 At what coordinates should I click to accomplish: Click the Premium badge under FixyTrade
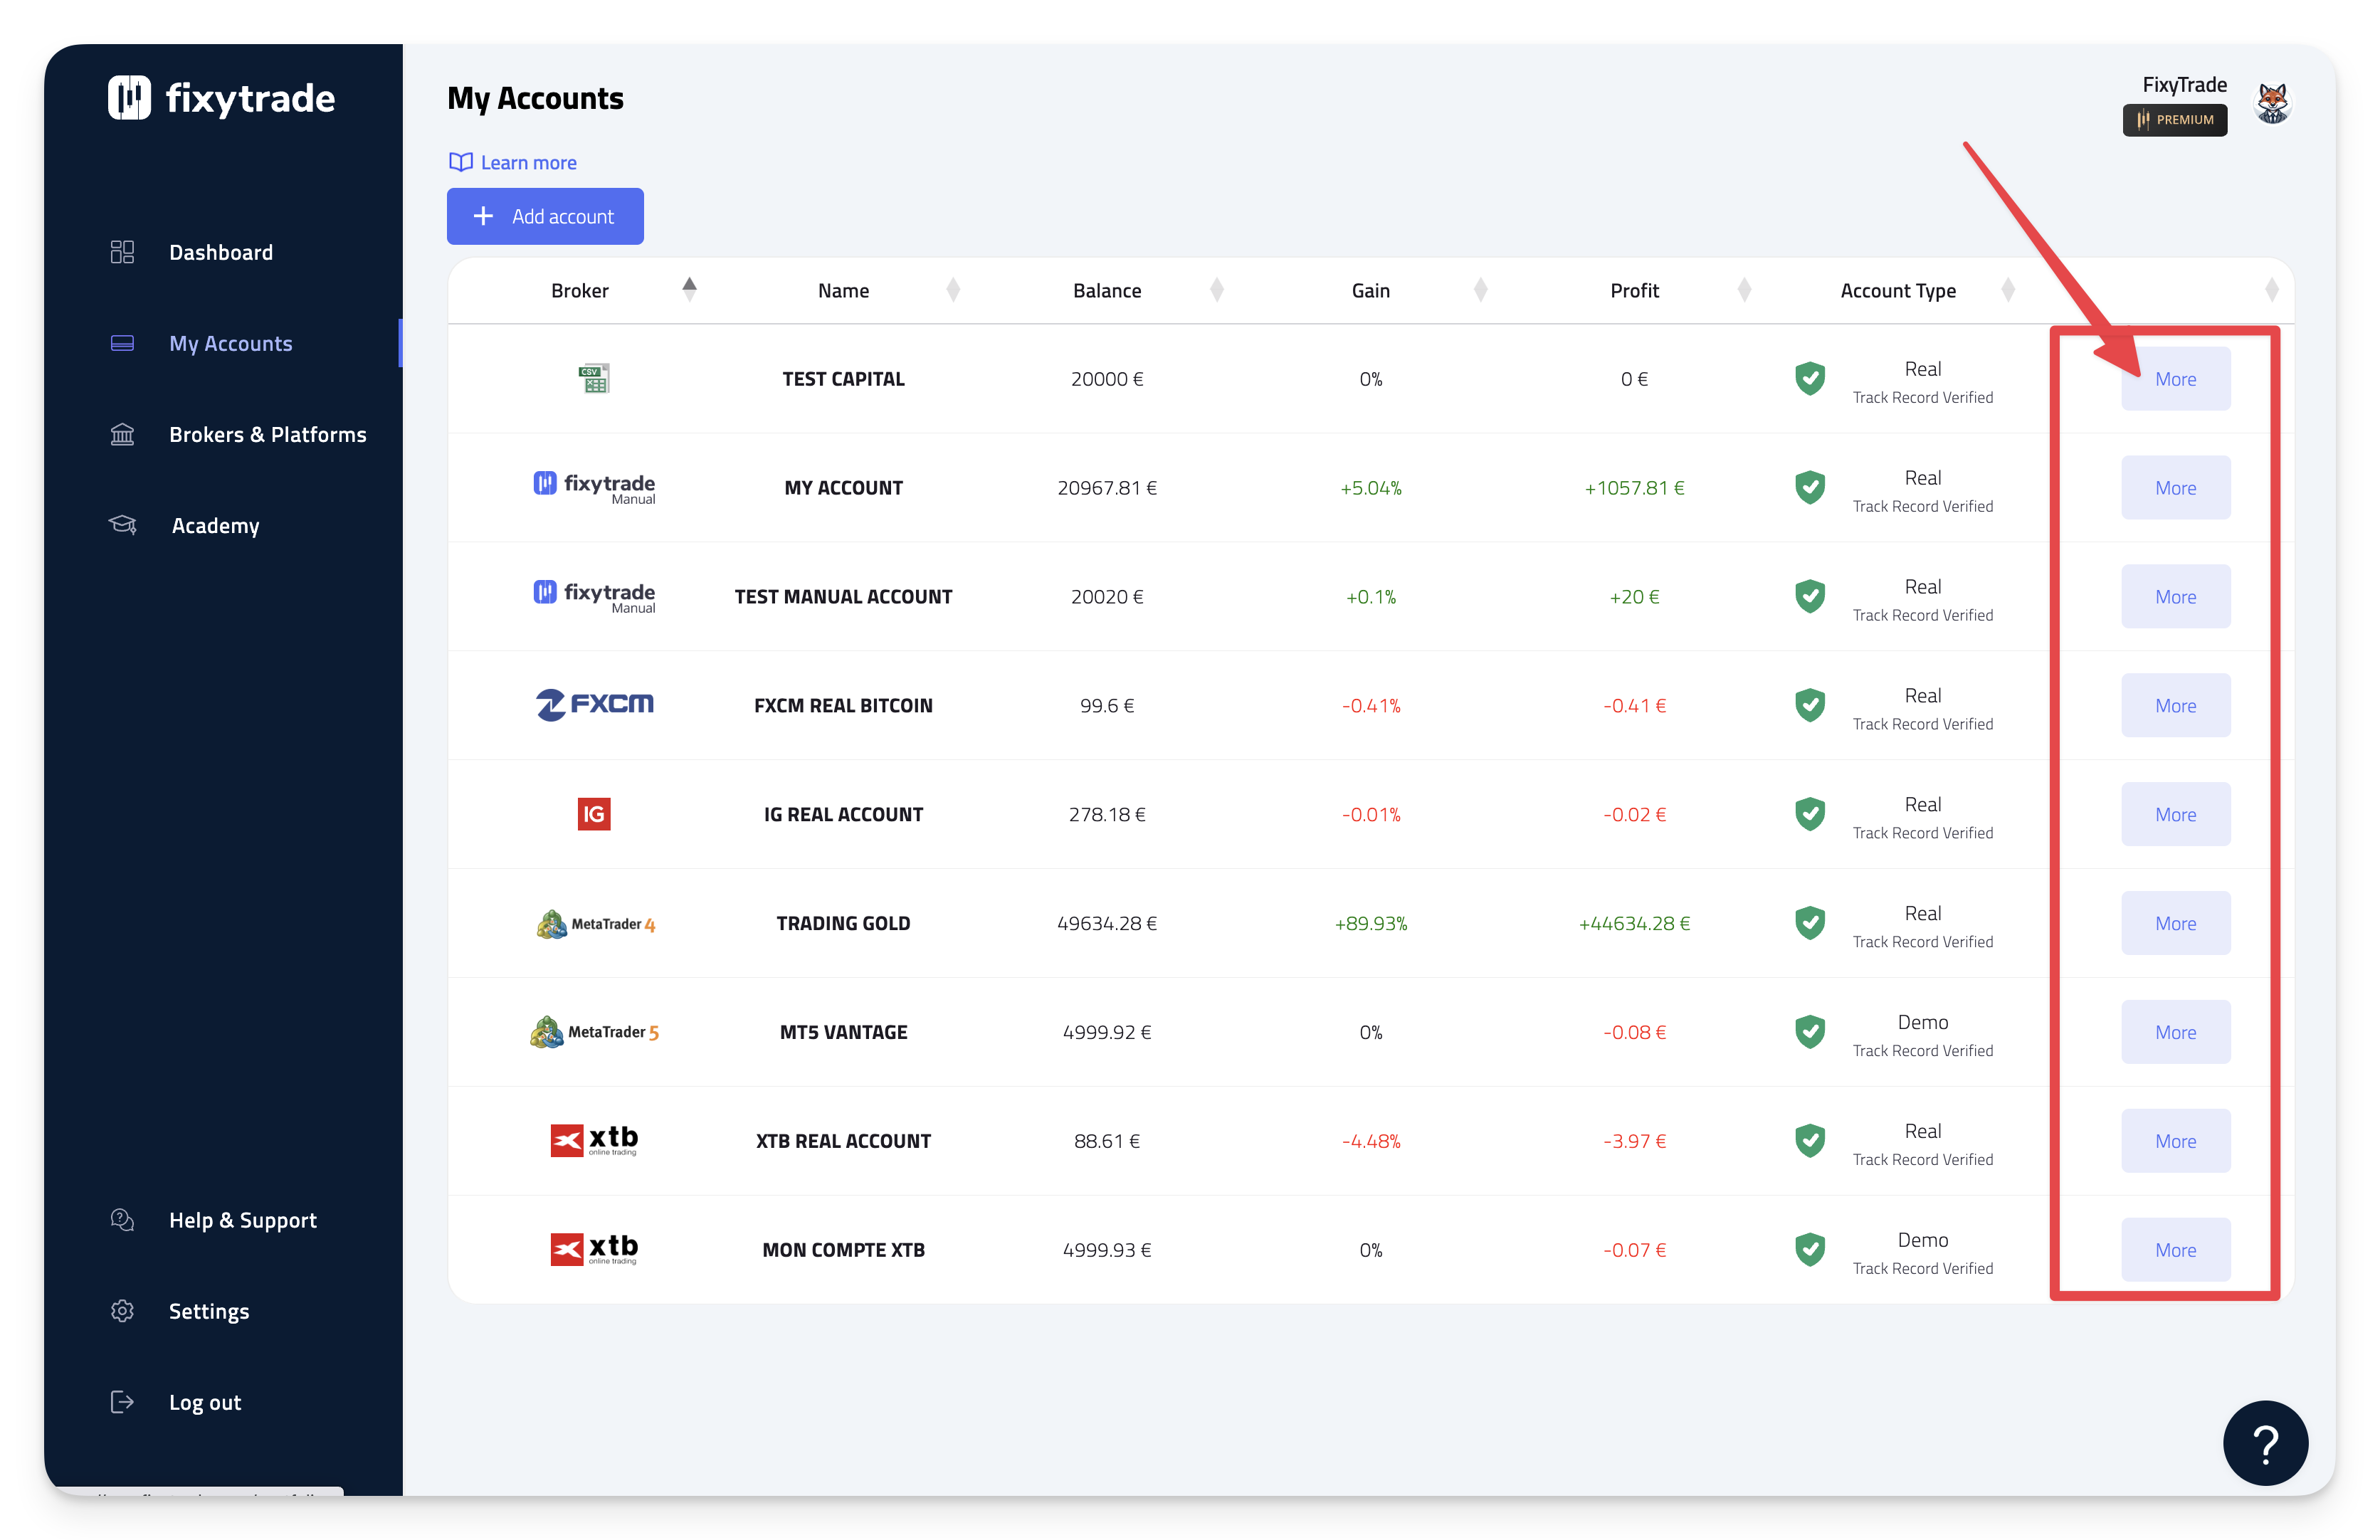coord(2174,120)
